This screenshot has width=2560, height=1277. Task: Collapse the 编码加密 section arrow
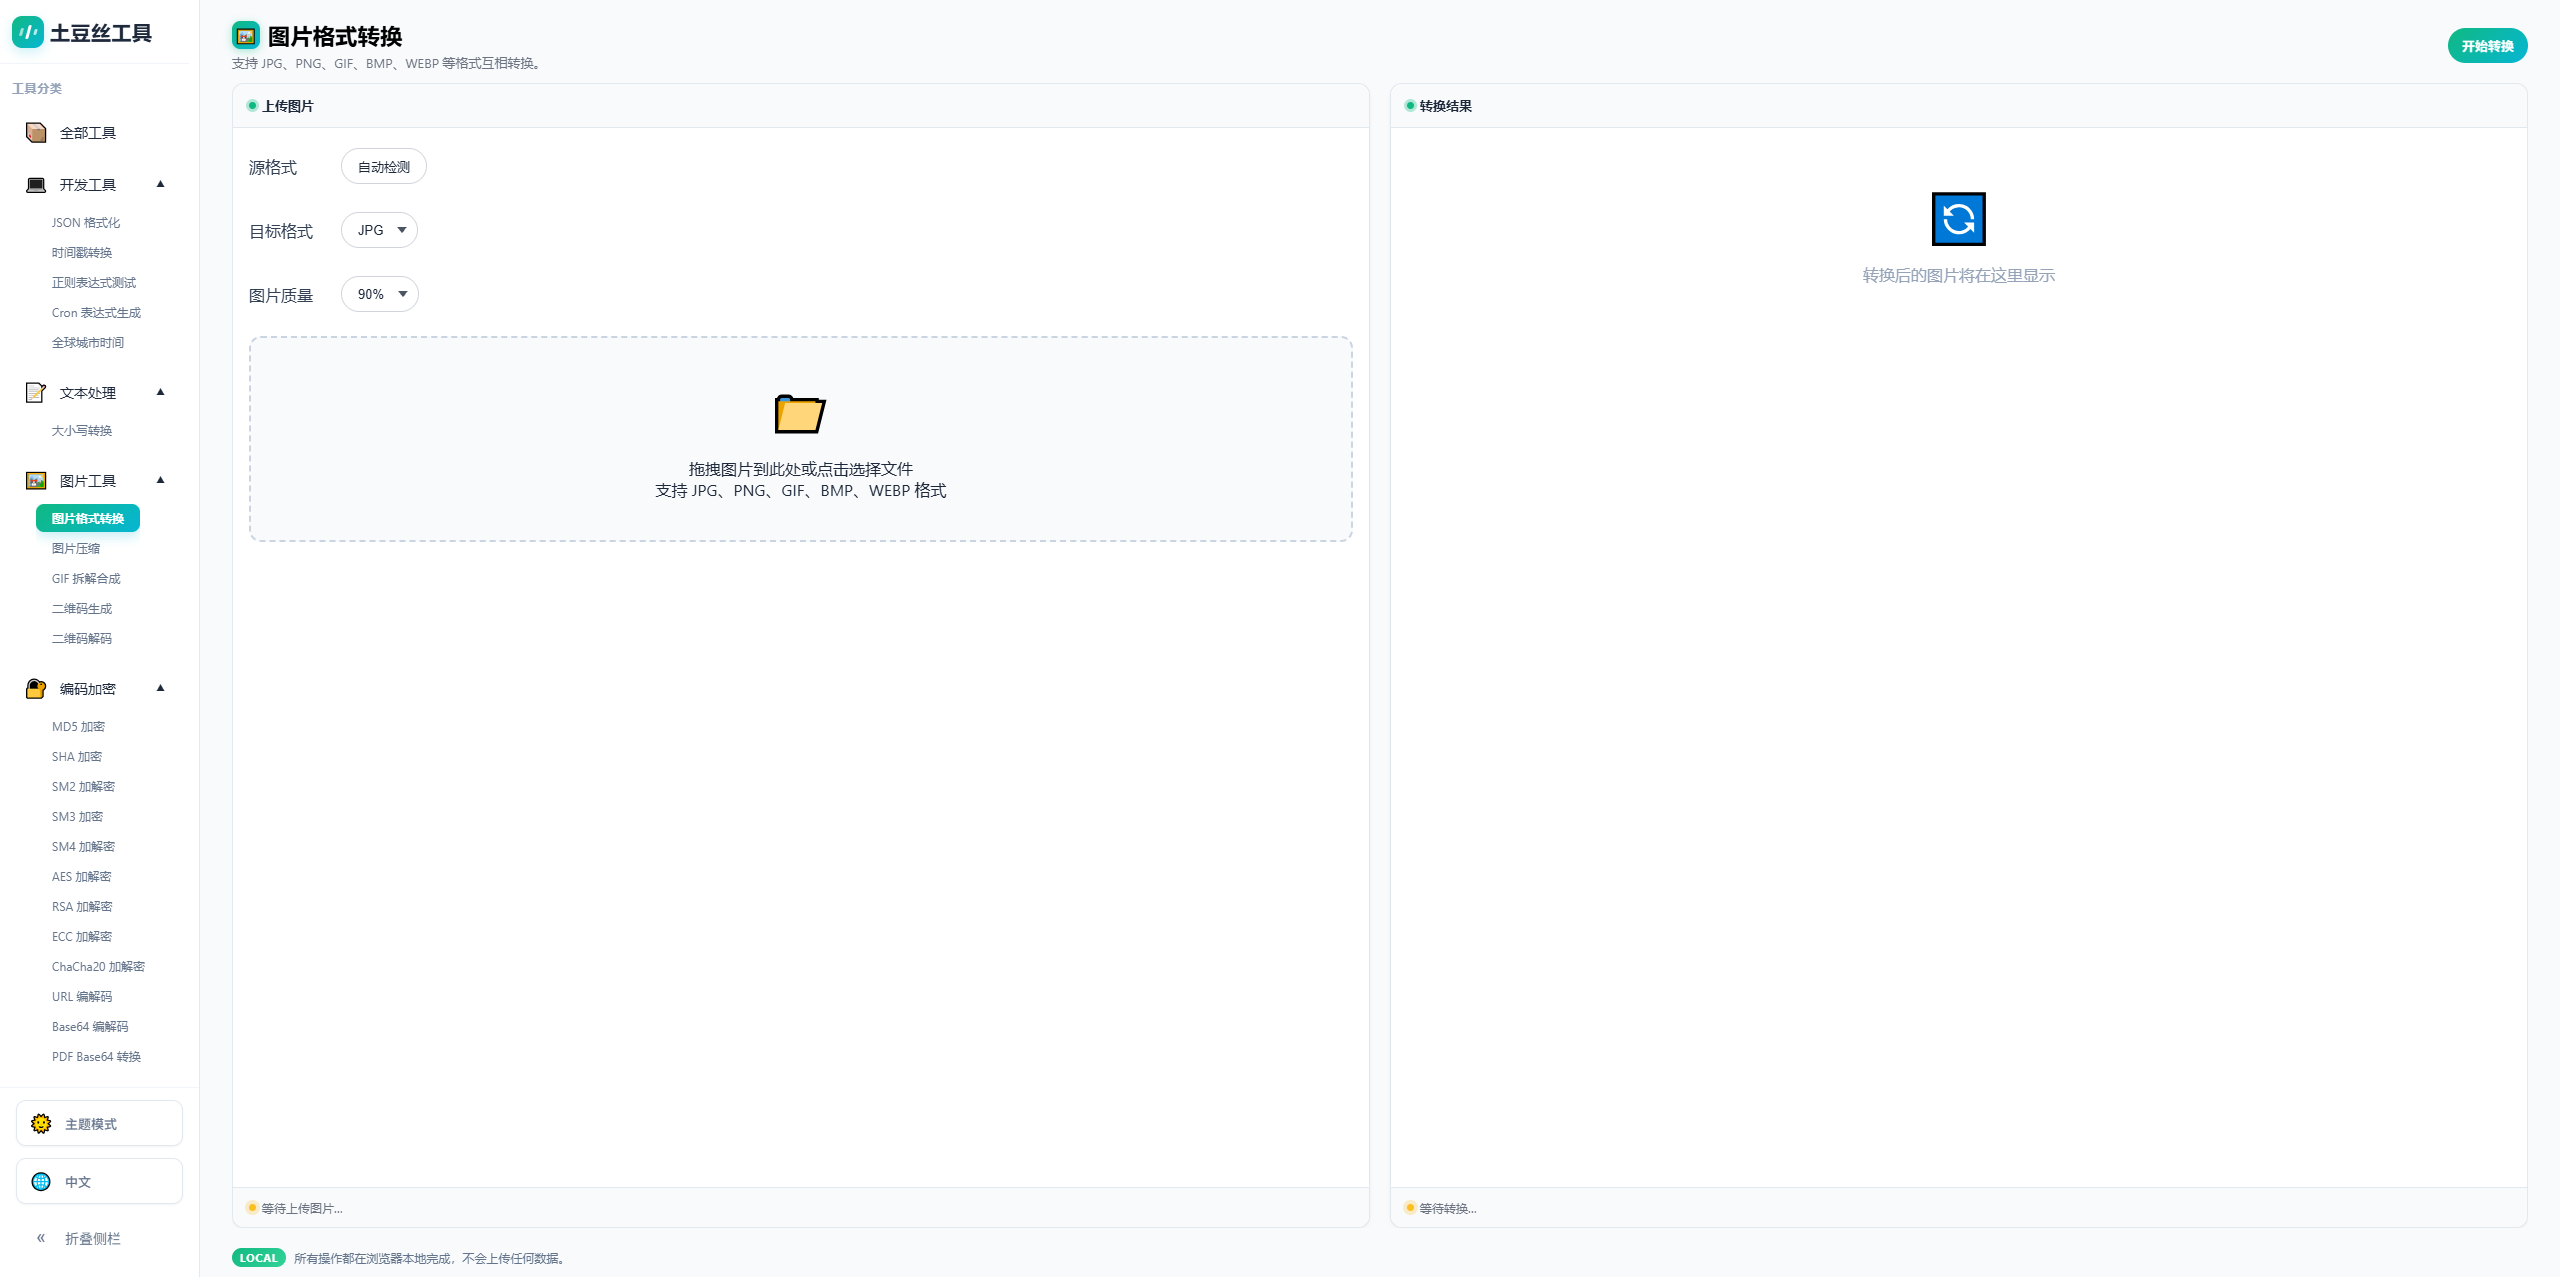(160, 688)
